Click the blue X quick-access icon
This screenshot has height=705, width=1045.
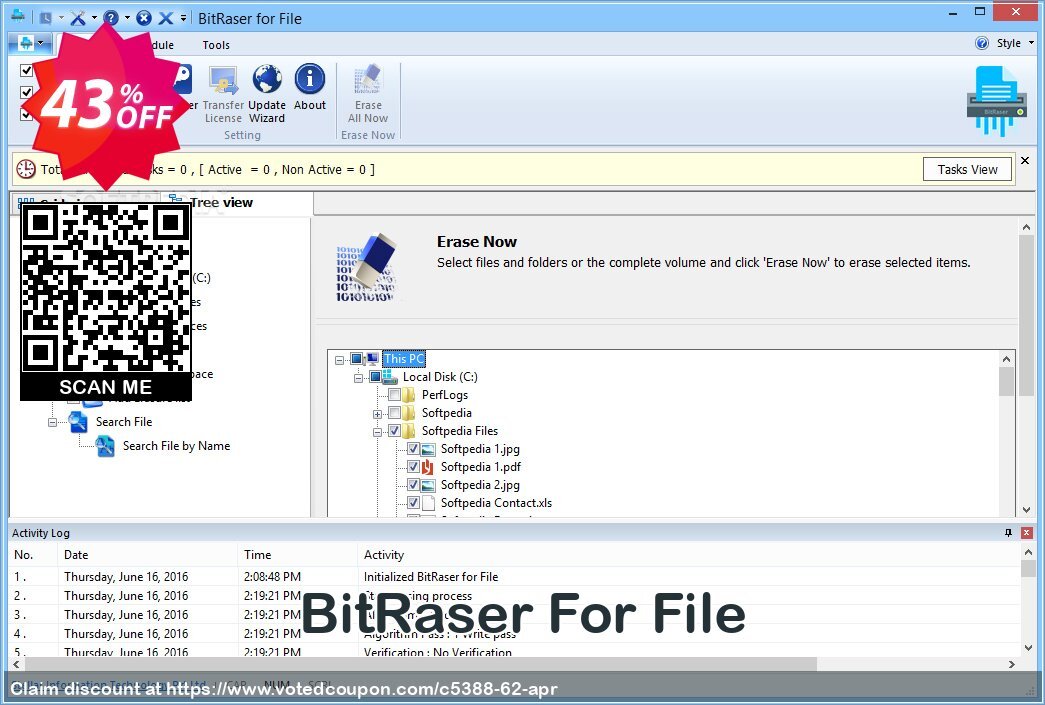pyautogui.click(x=166, y=18)
